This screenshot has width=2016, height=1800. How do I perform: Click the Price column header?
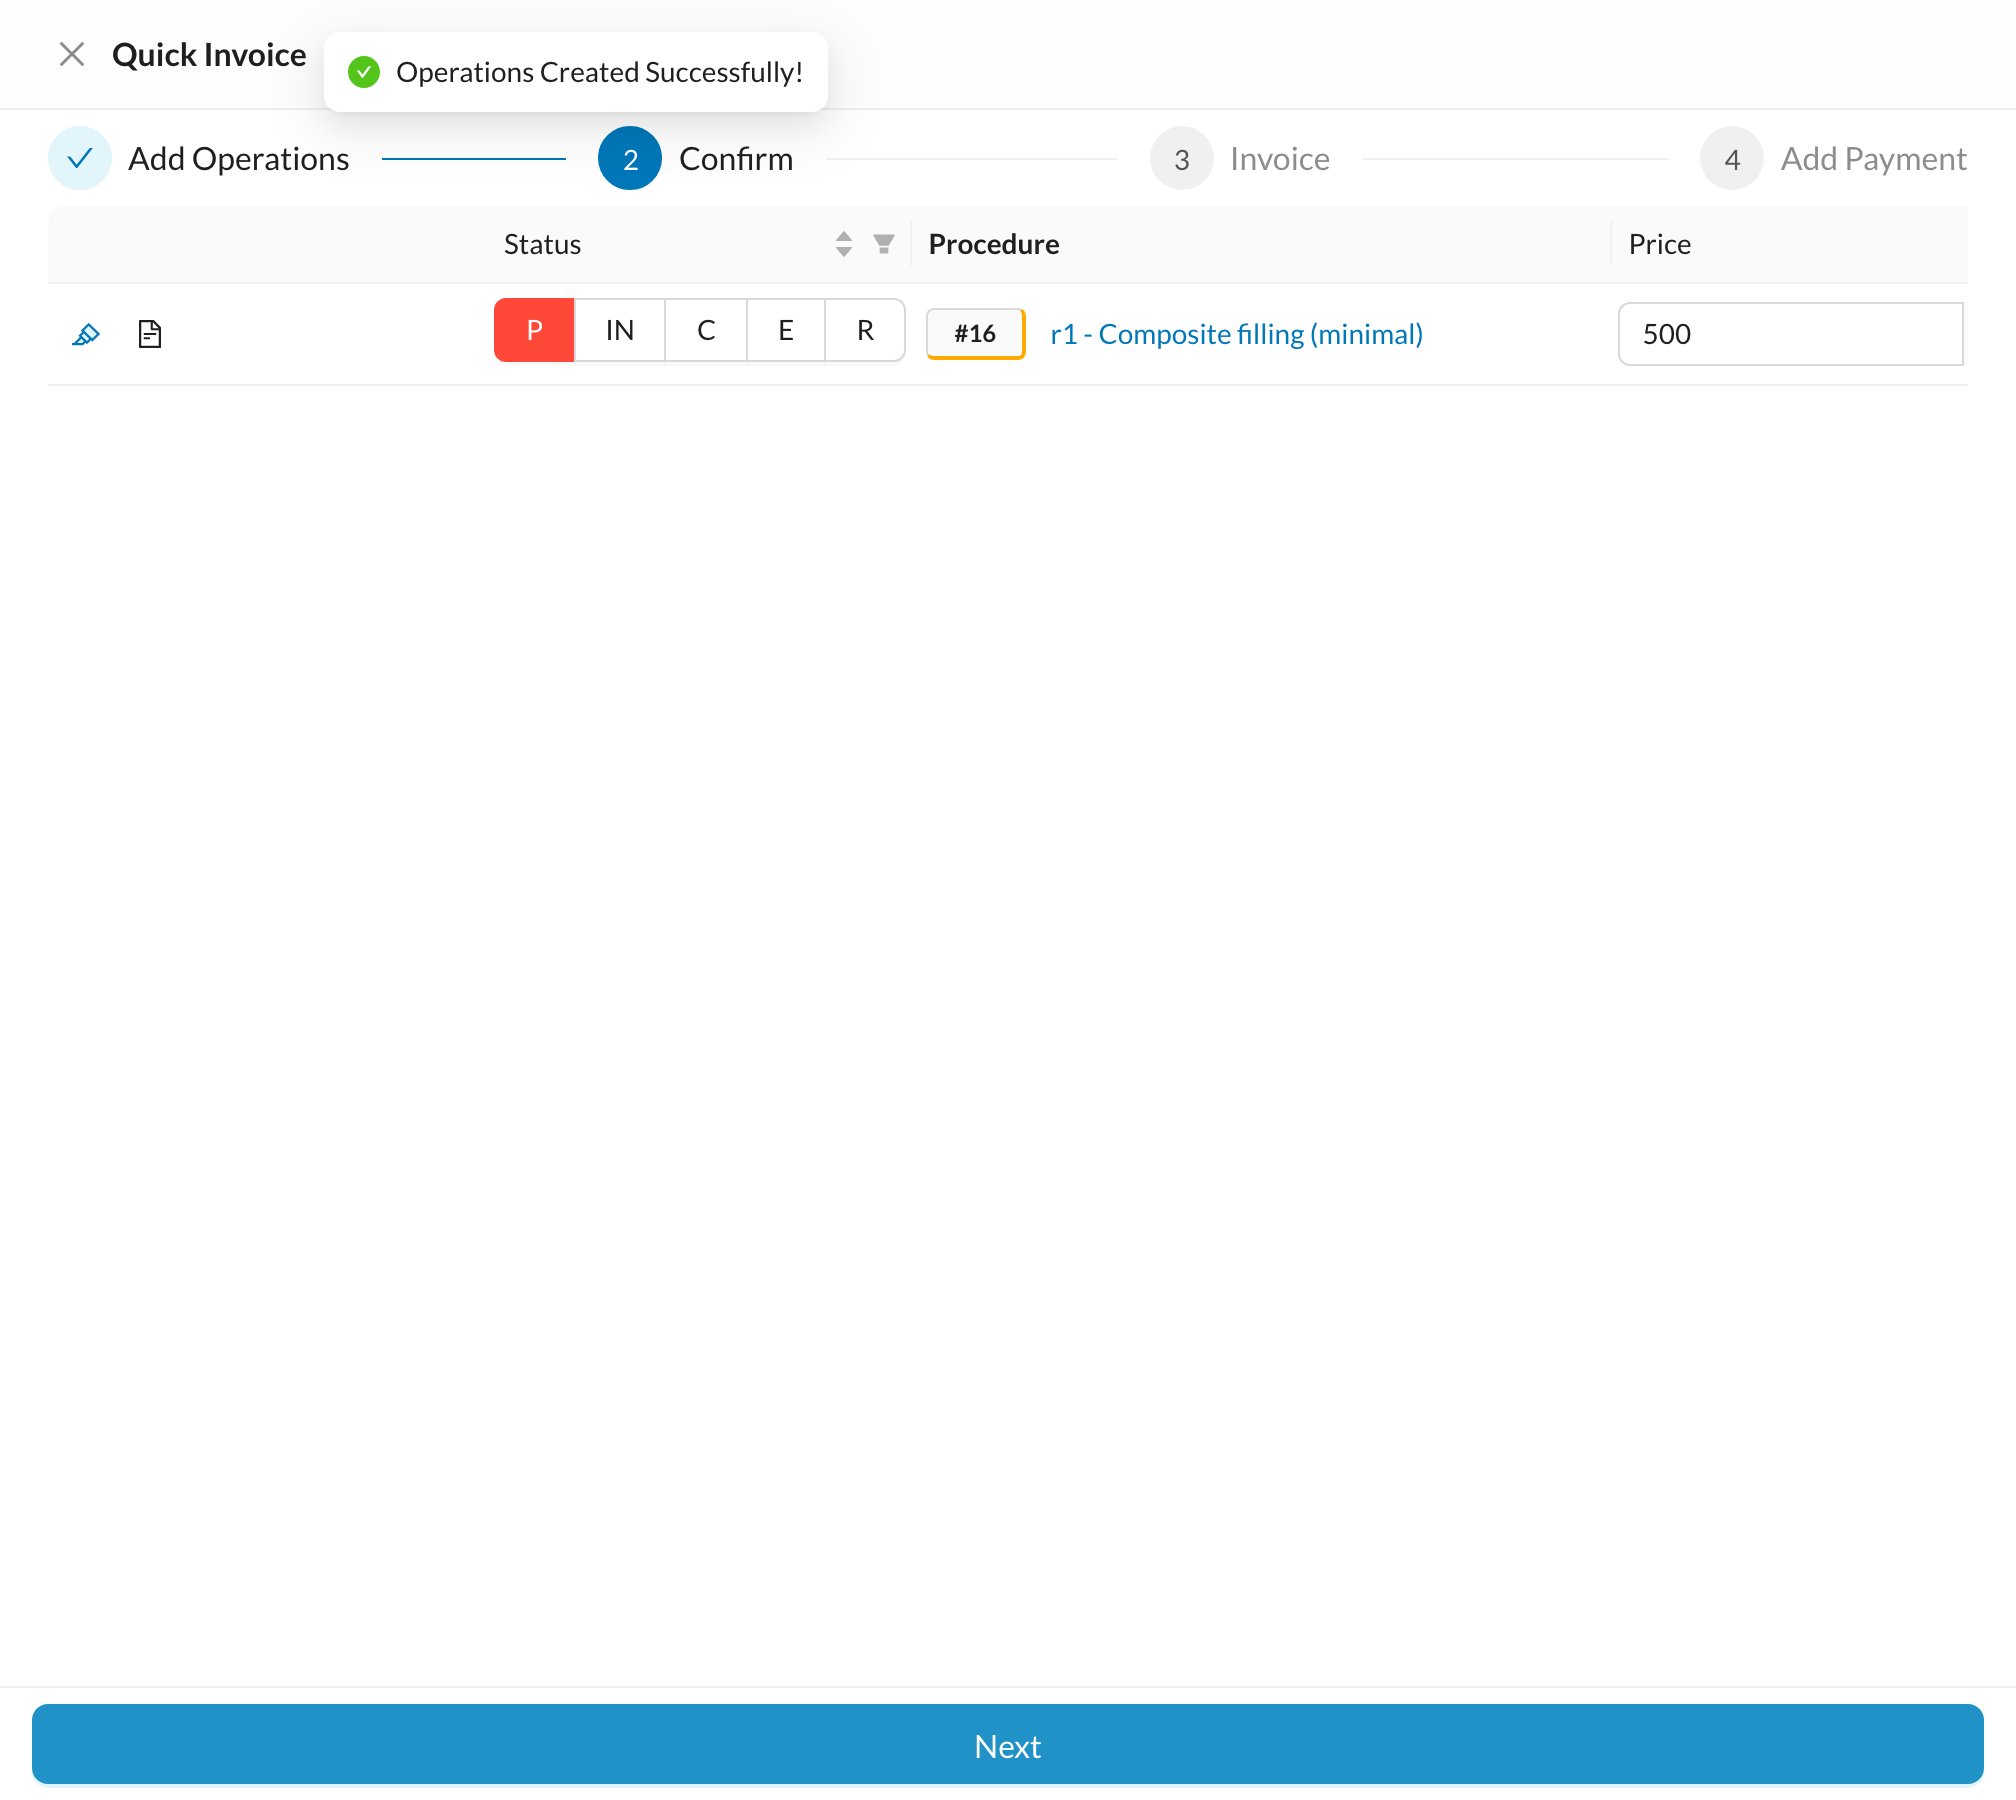[x=1660, y=244]
